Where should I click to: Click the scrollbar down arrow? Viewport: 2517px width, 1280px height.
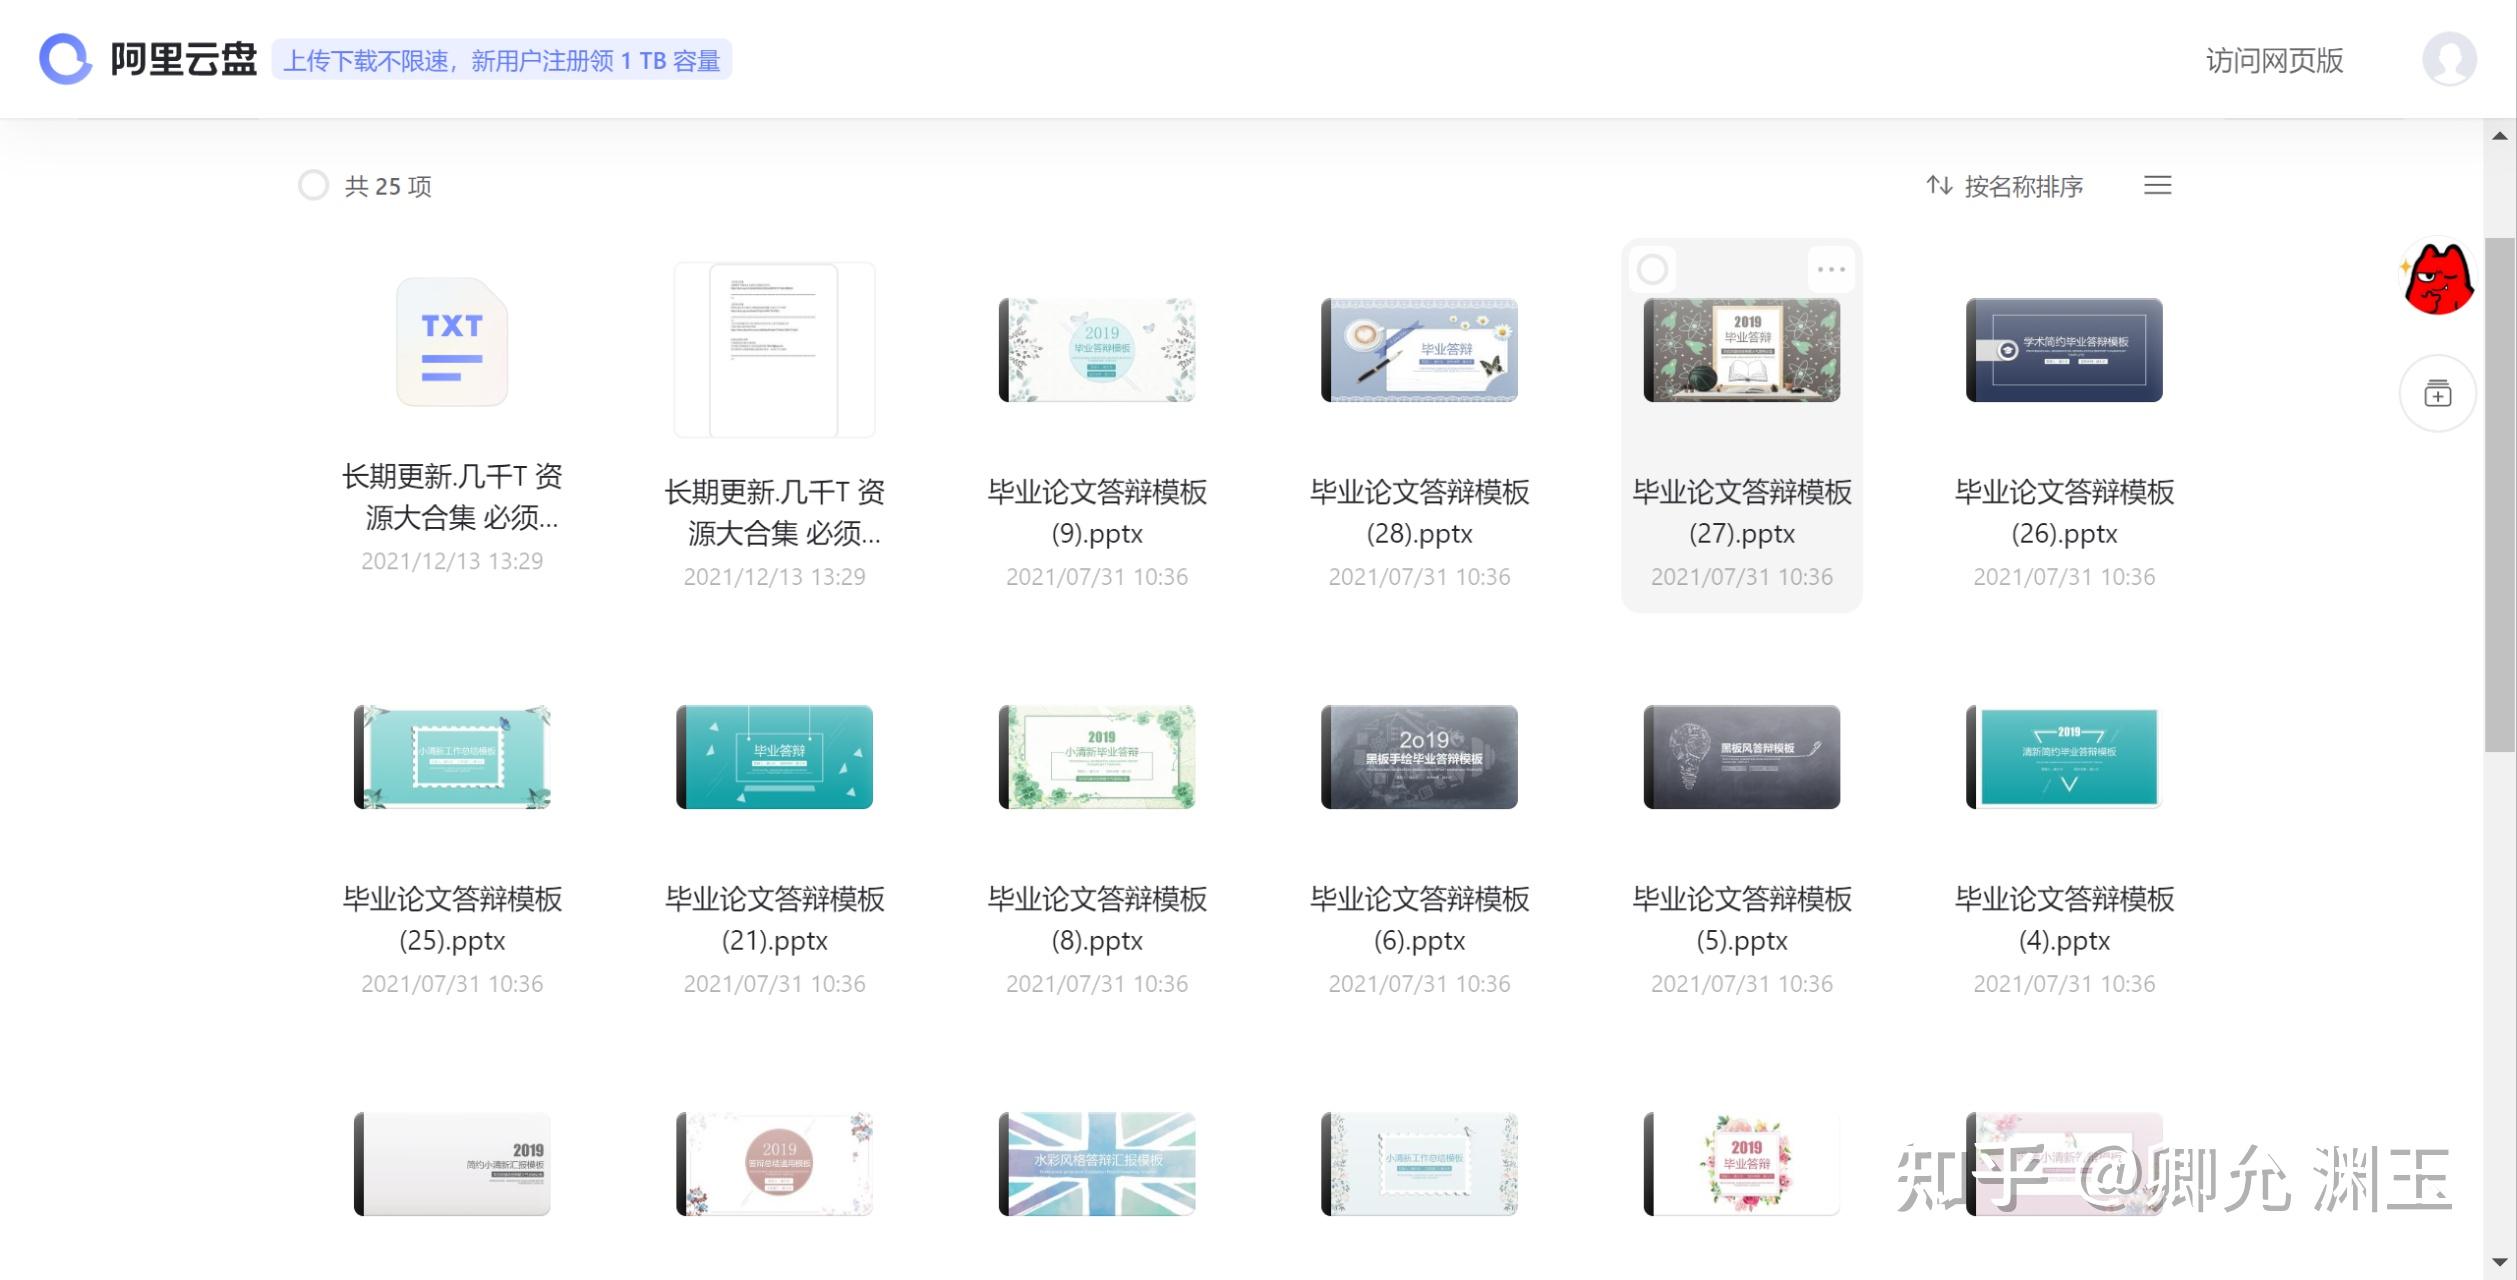point(2499,1262)
